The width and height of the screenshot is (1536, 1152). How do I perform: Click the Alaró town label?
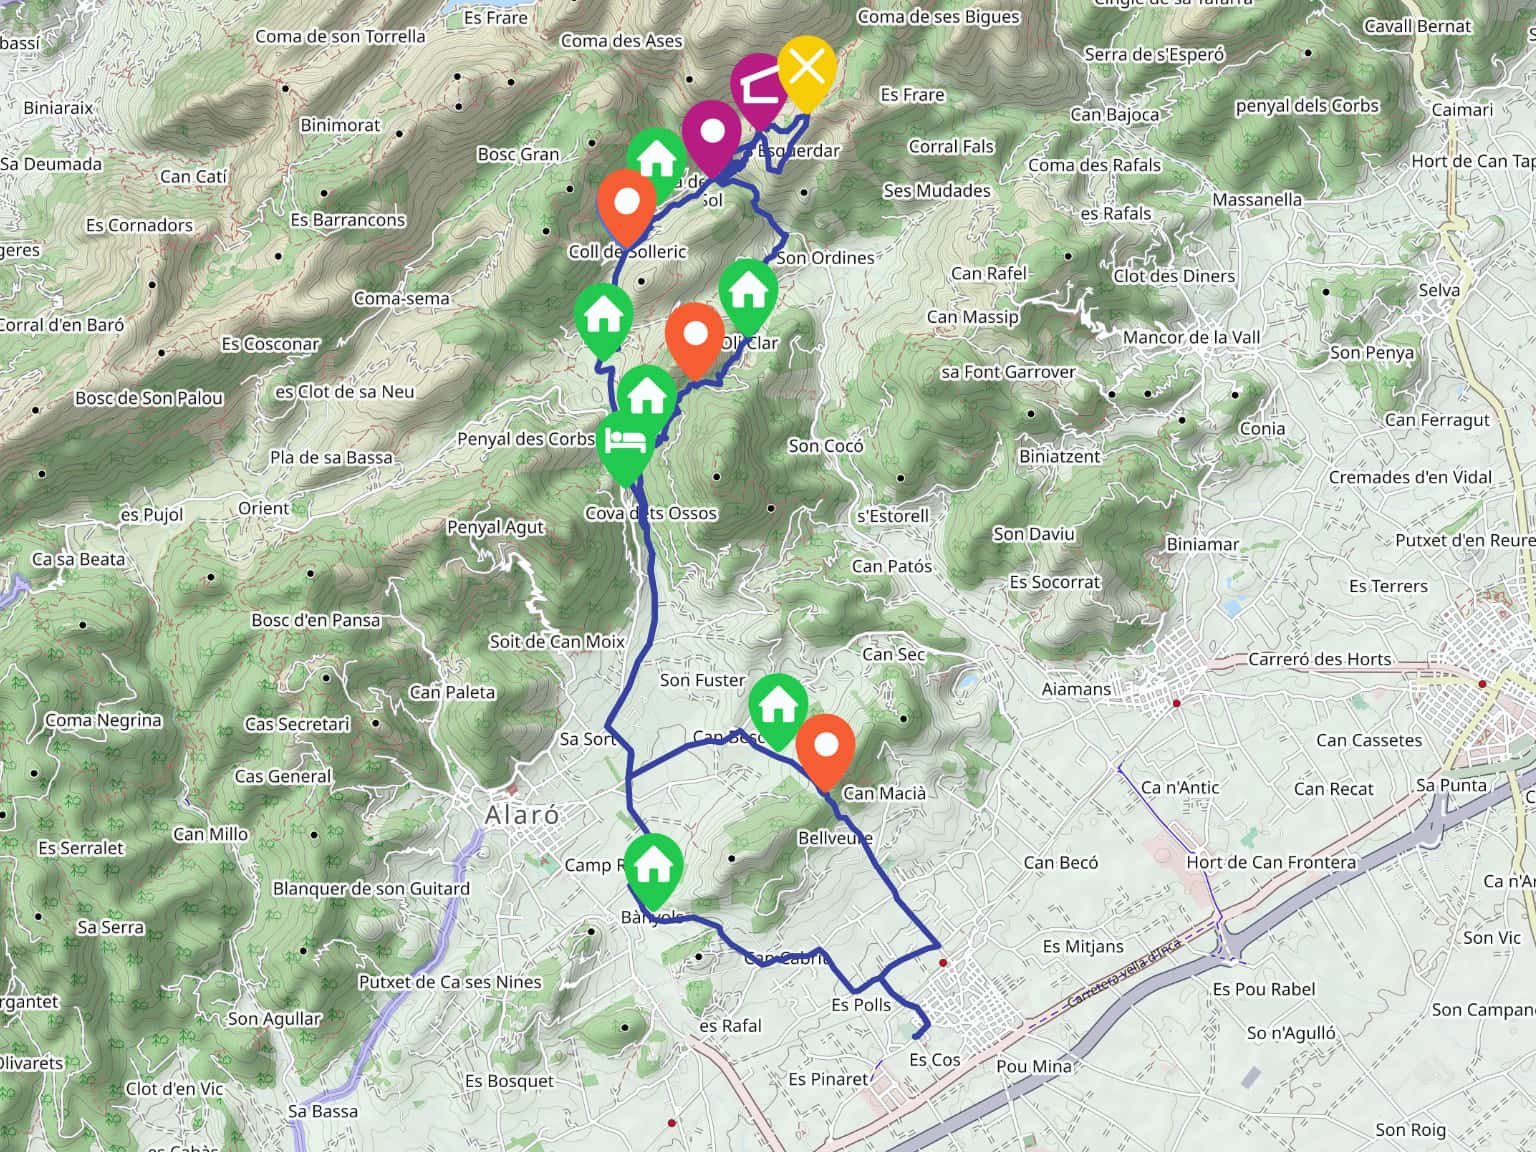[x=522, y=815]
